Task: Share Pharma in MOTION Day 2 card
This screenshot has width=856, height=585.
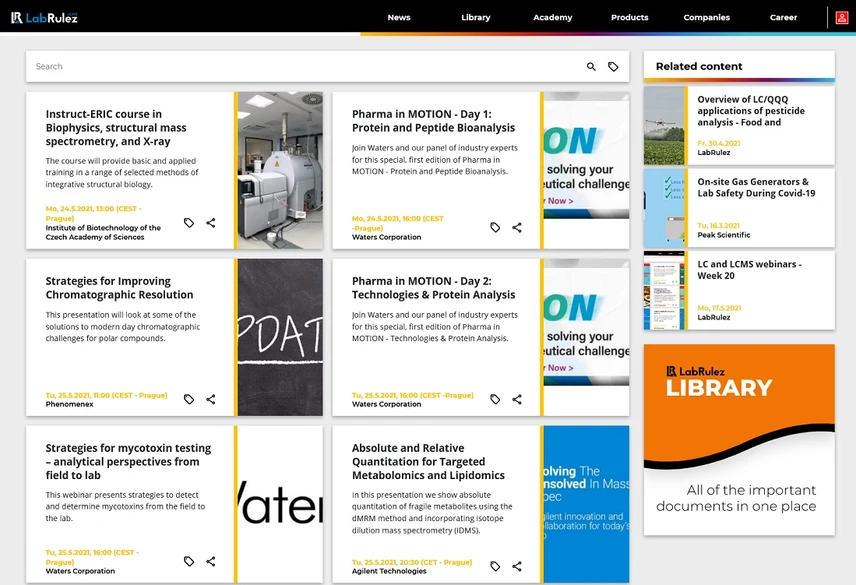Action: pyautogui.click(x=517, y=399)
